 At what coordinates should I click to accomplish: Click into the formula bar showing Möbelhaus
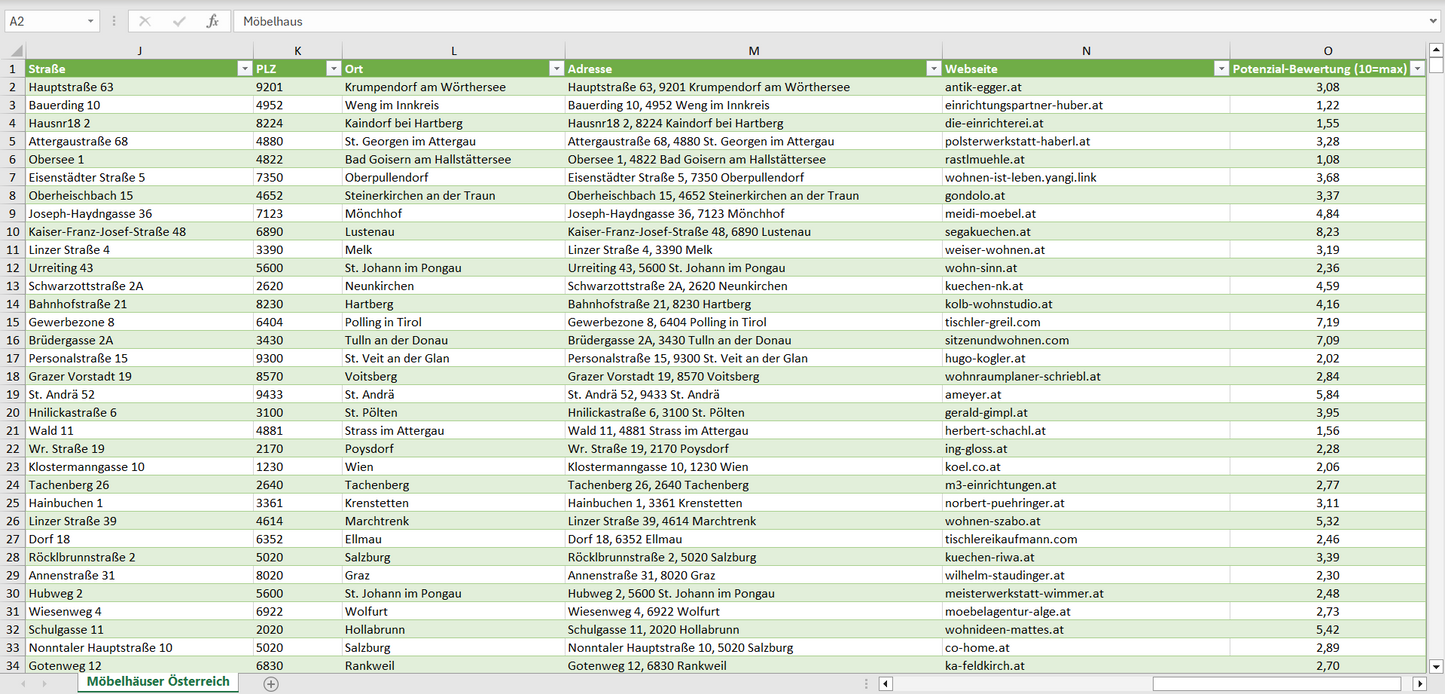830,21
